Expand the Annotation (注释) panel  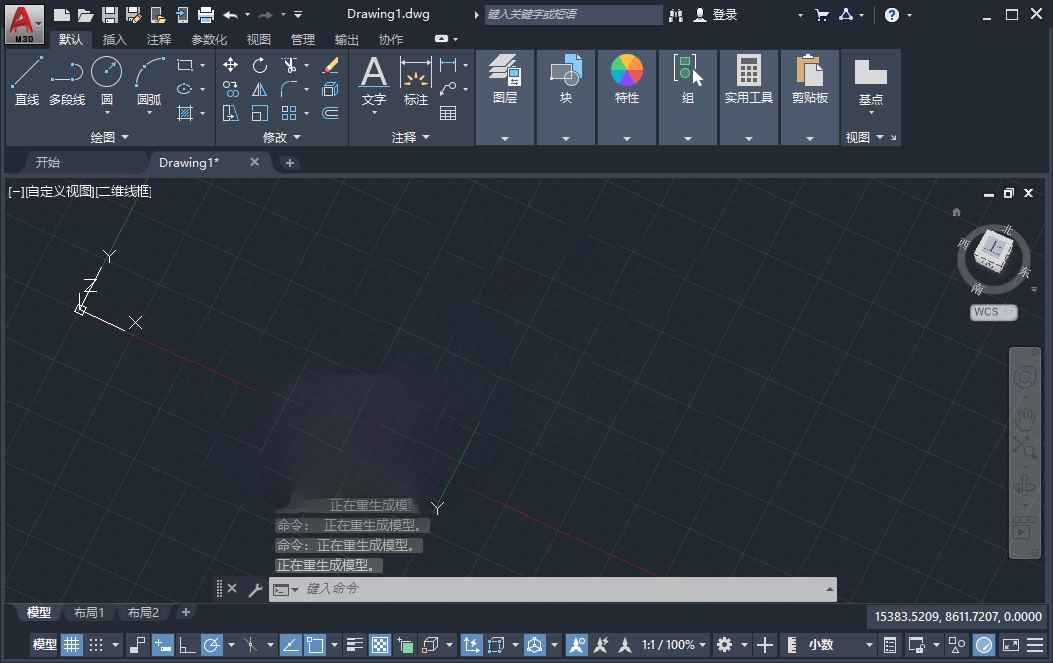410,137
